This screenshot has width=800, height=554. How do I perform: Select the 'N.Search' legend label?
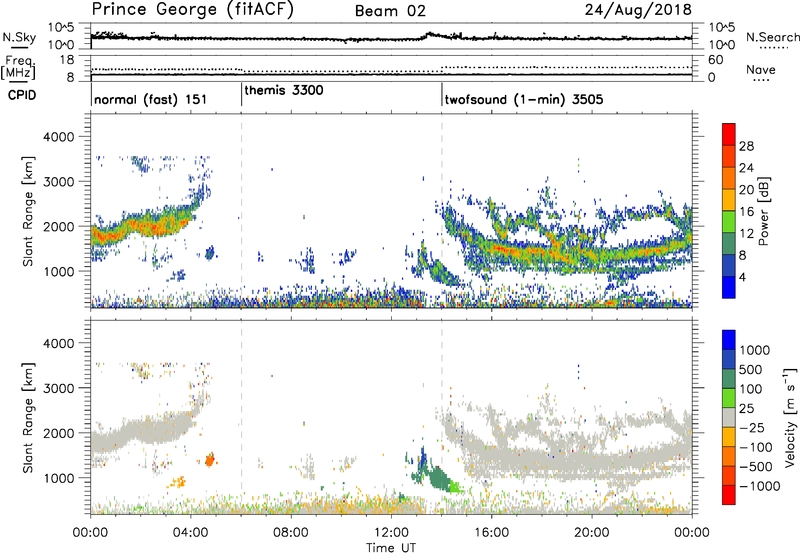(x=772, y=37)
